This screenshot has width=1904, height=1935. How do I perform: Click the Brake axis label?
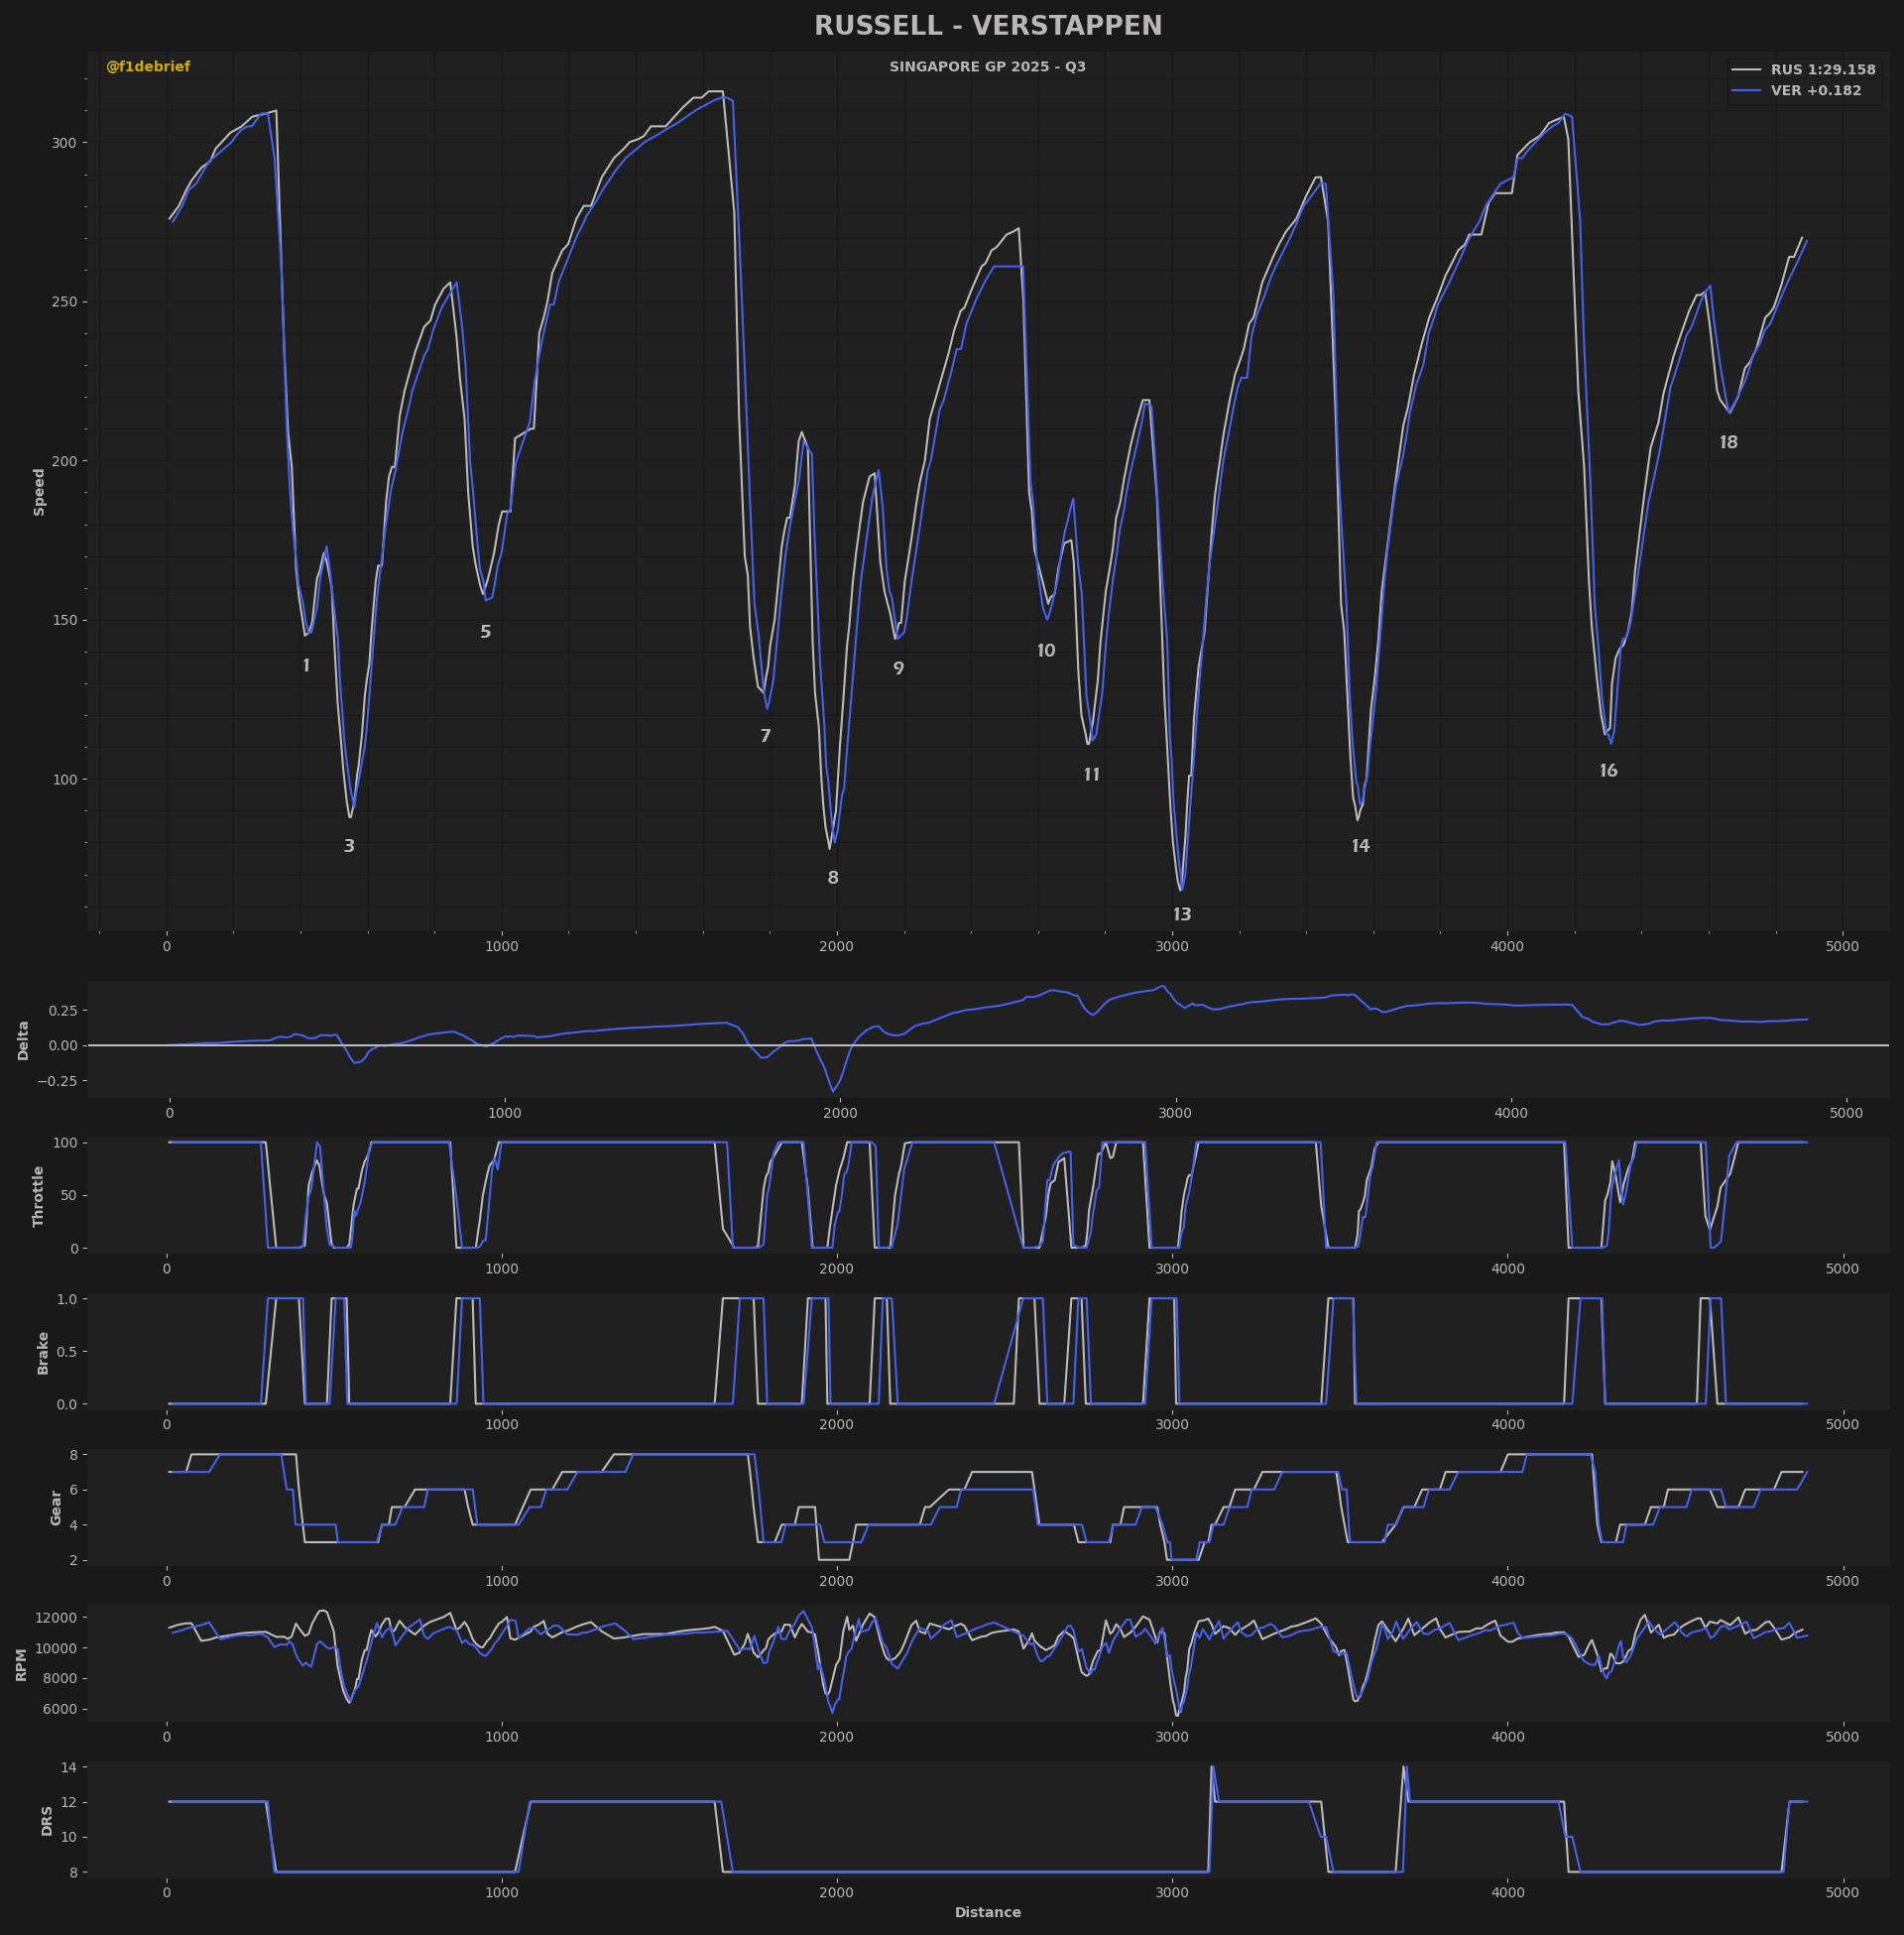[x=43, y=1352]
